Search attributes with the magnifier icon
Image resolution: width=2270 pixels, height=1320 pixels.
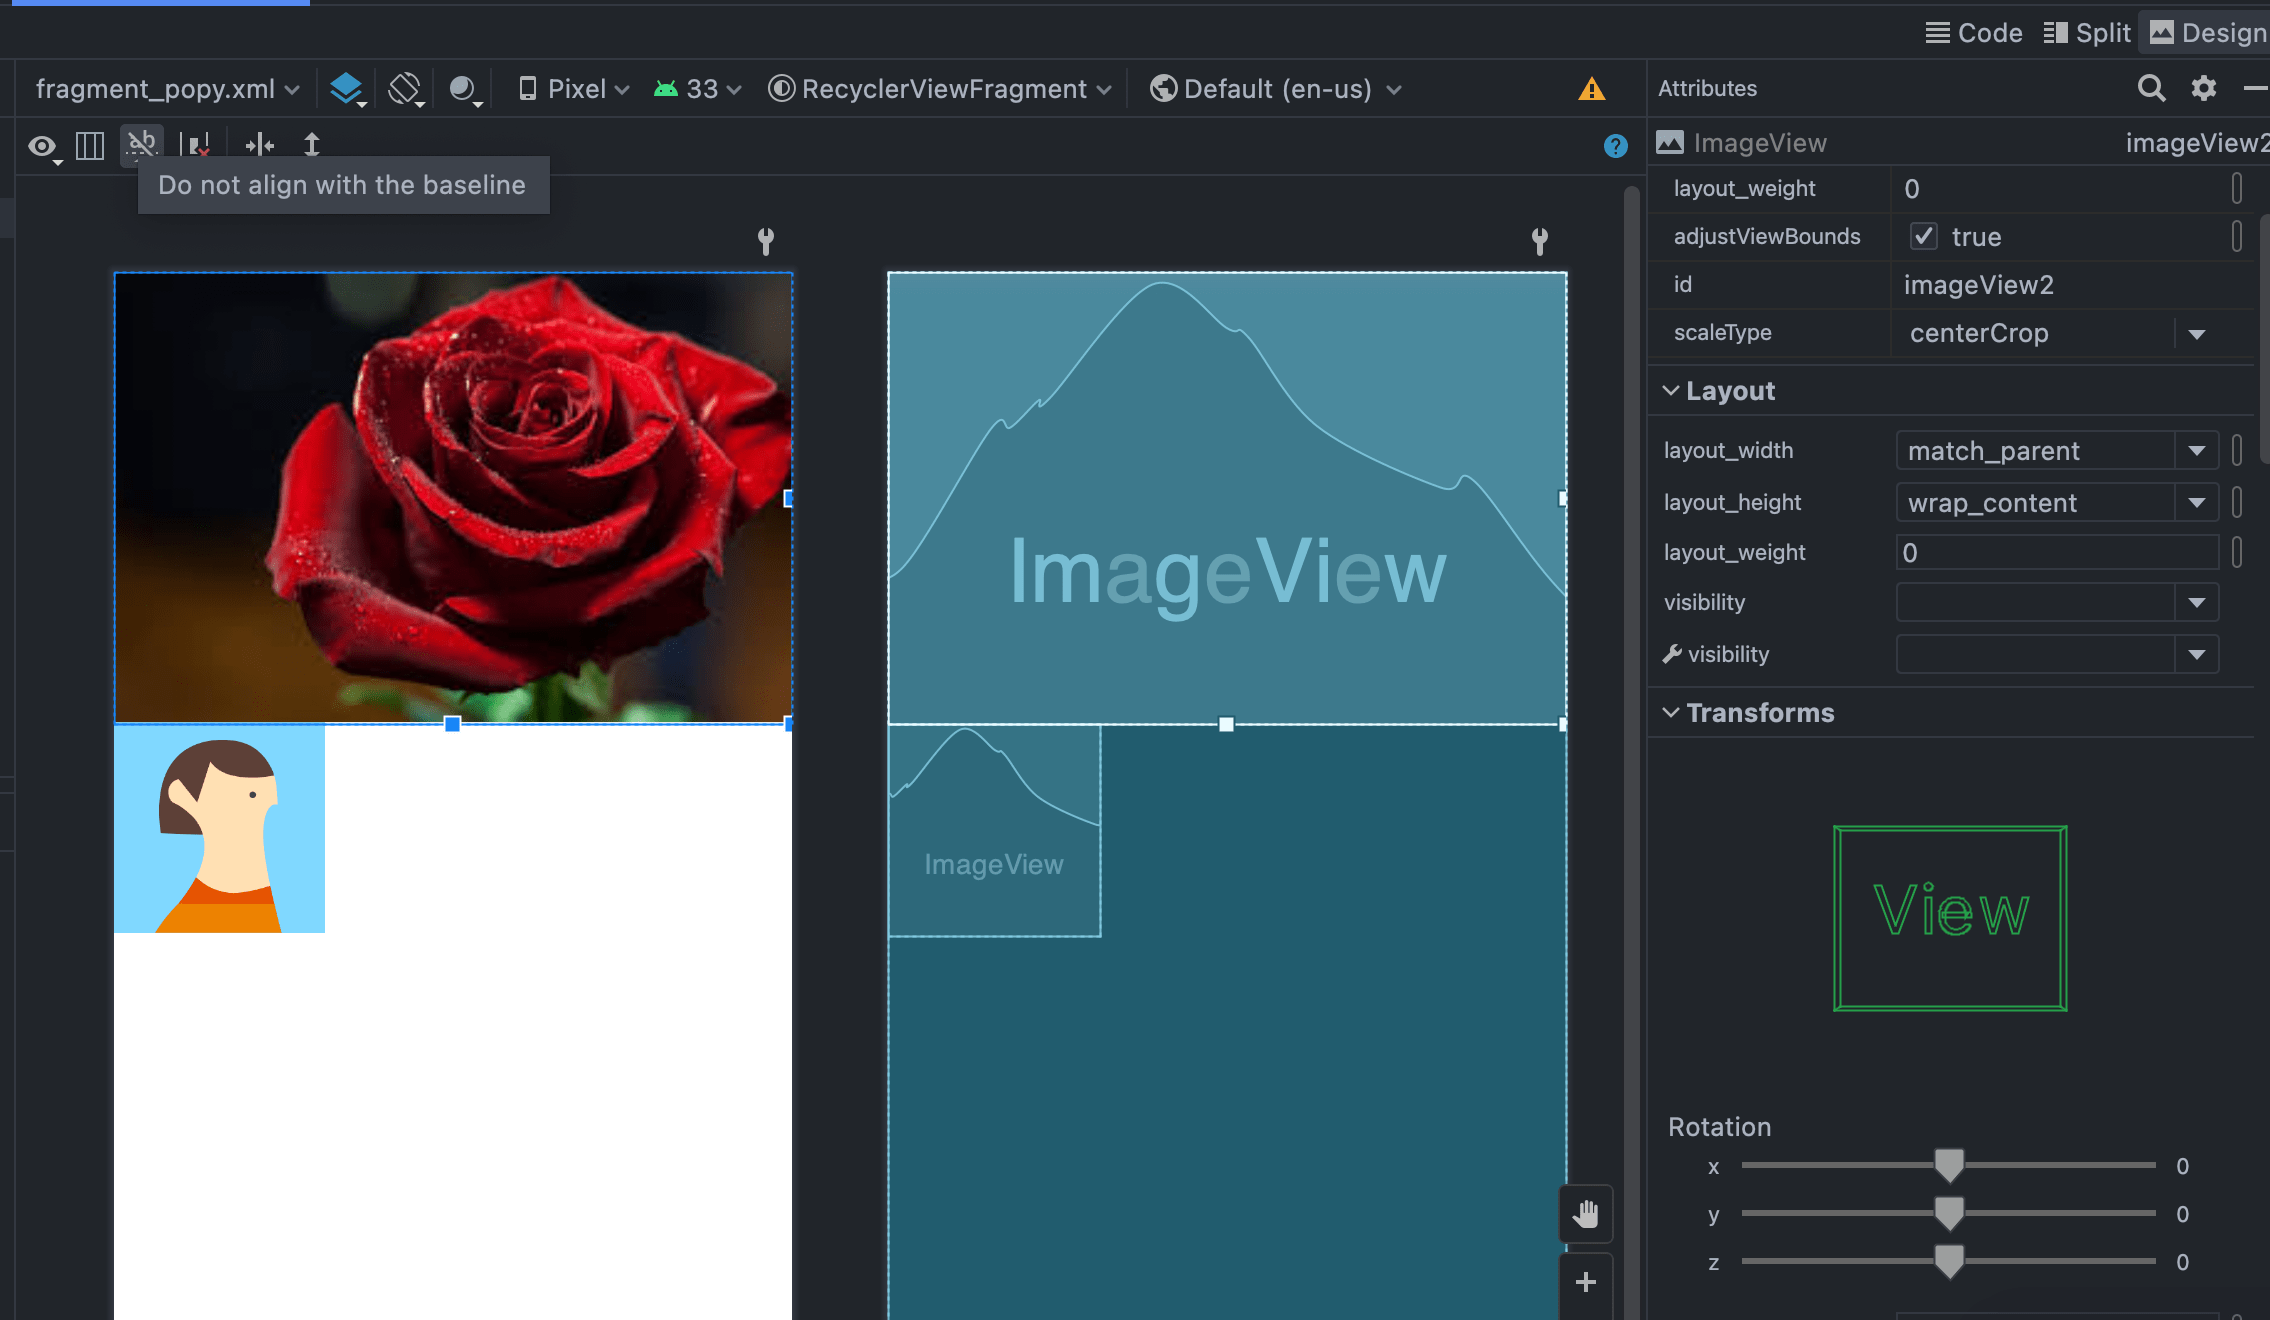click(2151, 88)
